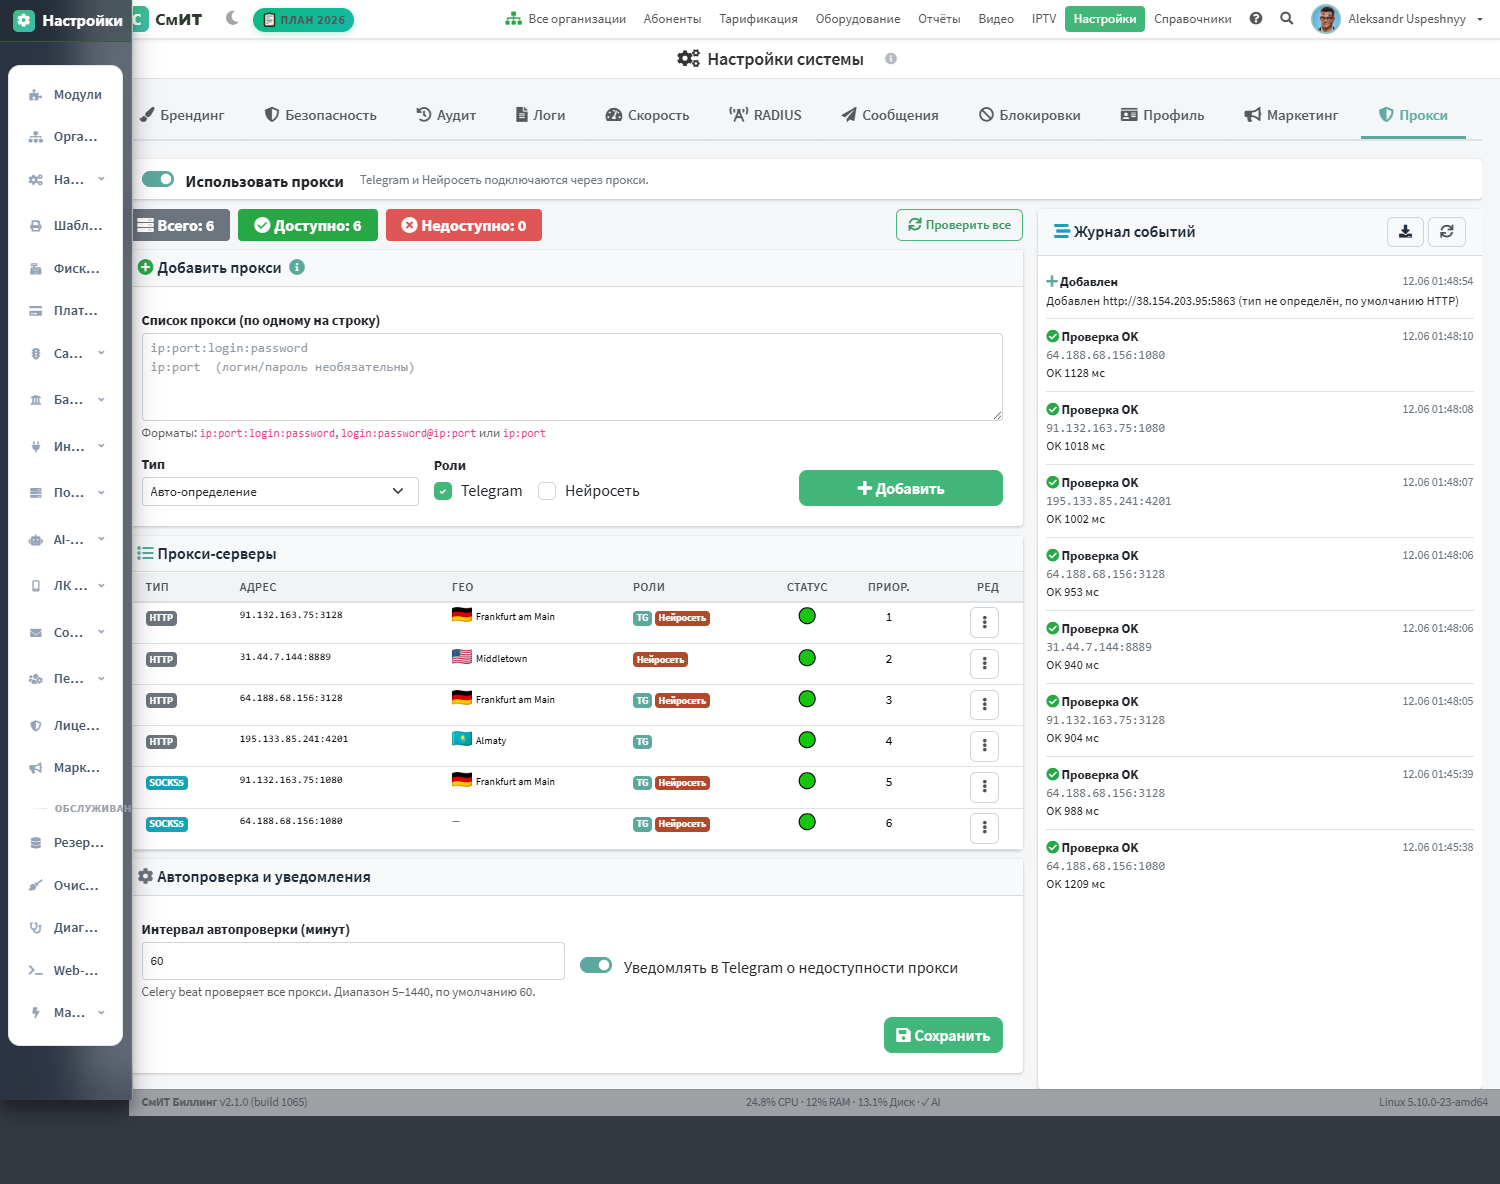Click the Лице… shield sidebar icon
Screen dimensions: 1500x1184
(35, 726)
